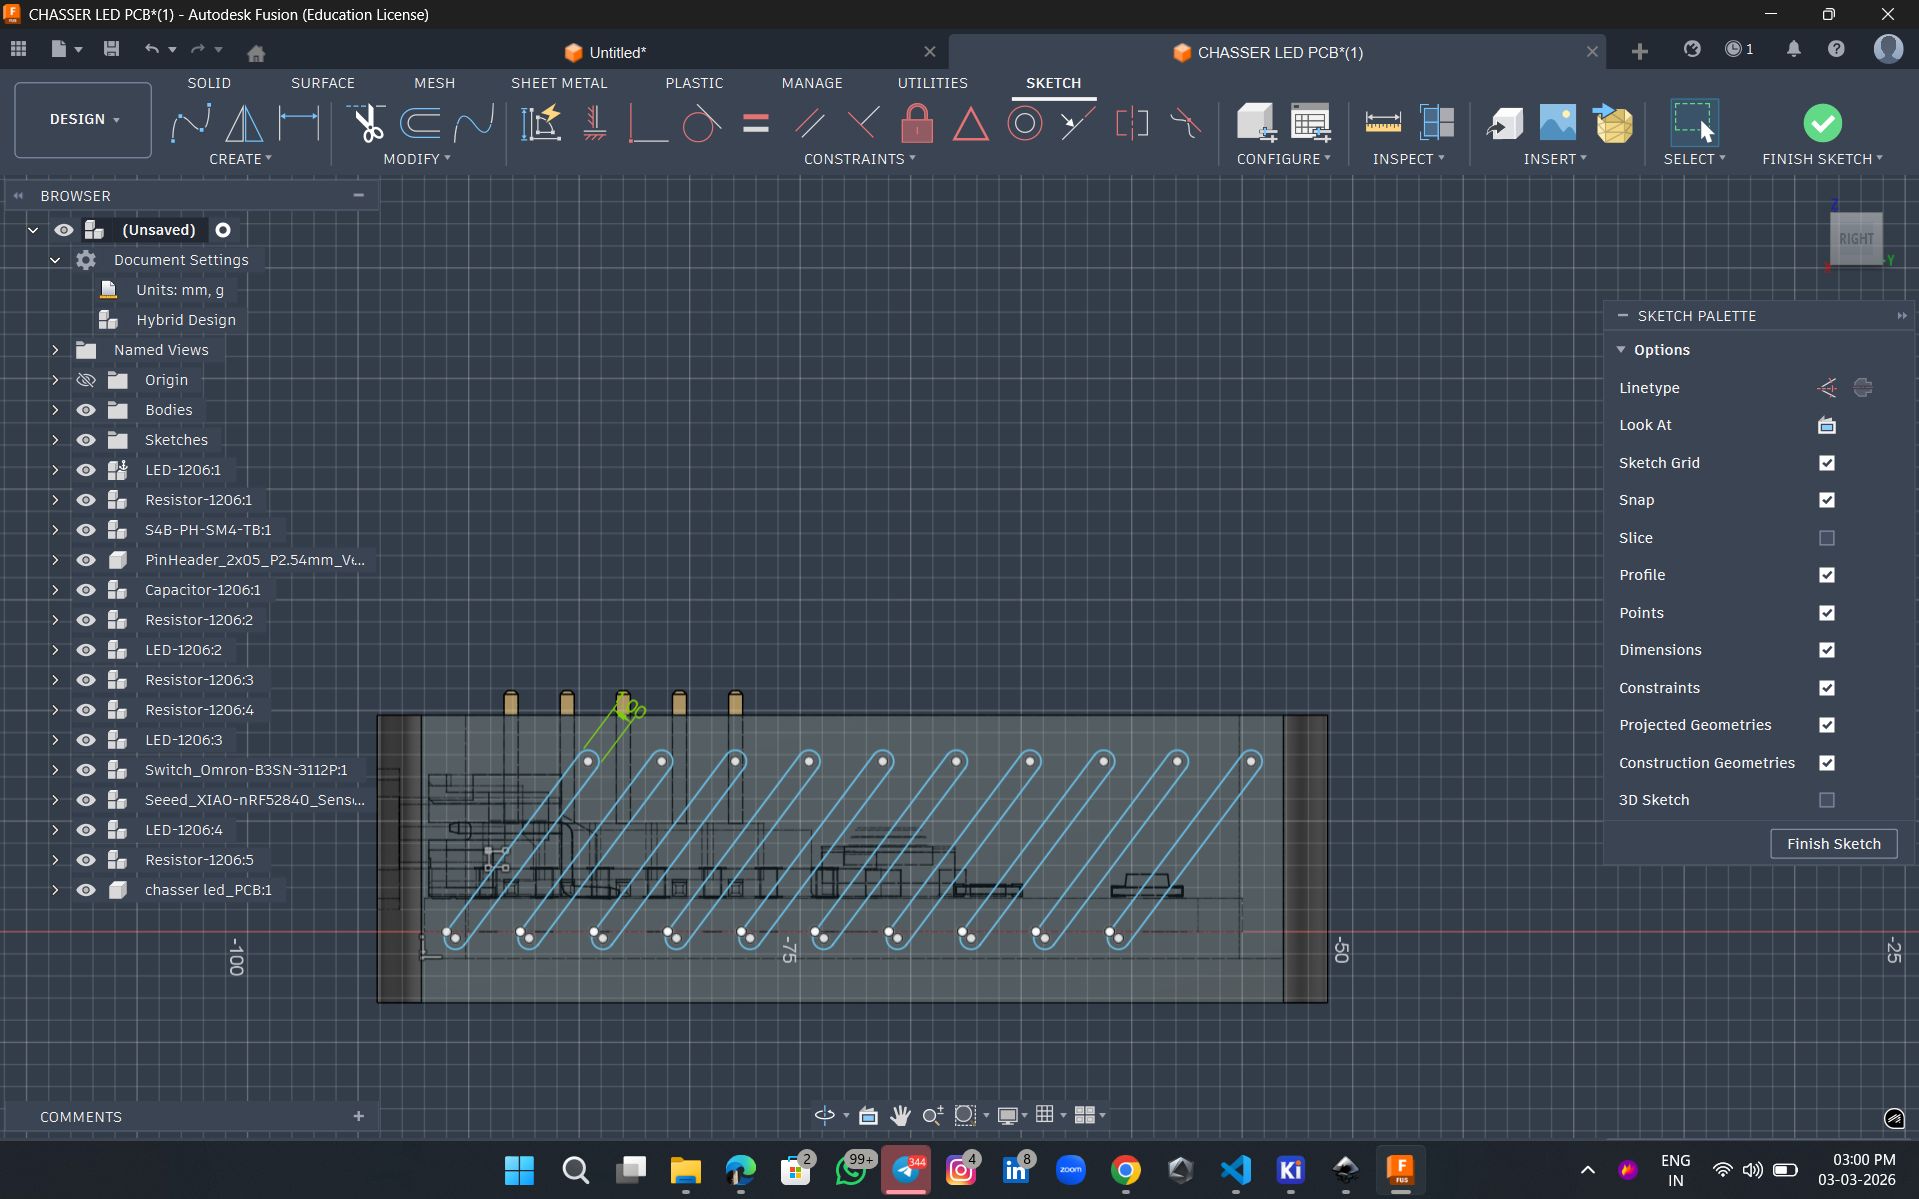Open Chrome from the taskbar
1919x1199 pixels.
[1125, 1169]
